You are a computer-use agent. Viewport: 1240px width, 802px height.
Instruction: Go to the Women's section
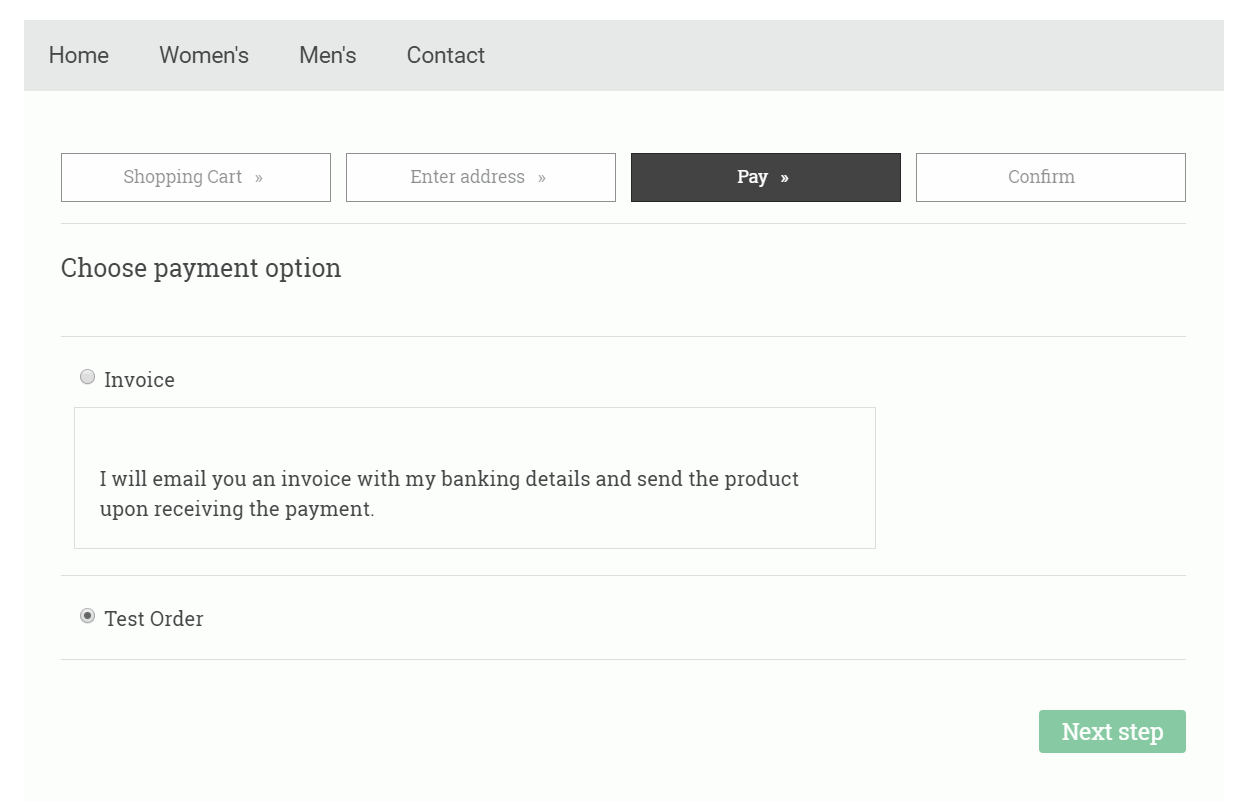click(204, 55)
